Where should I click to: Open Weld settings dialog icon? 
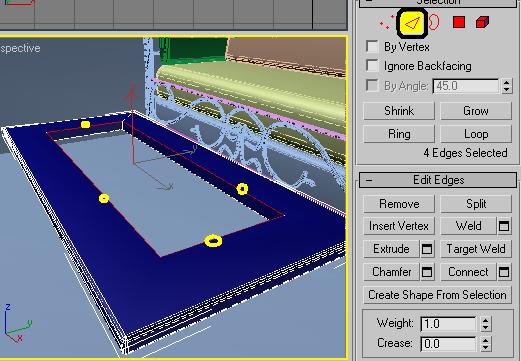click(x=504, y=226)
